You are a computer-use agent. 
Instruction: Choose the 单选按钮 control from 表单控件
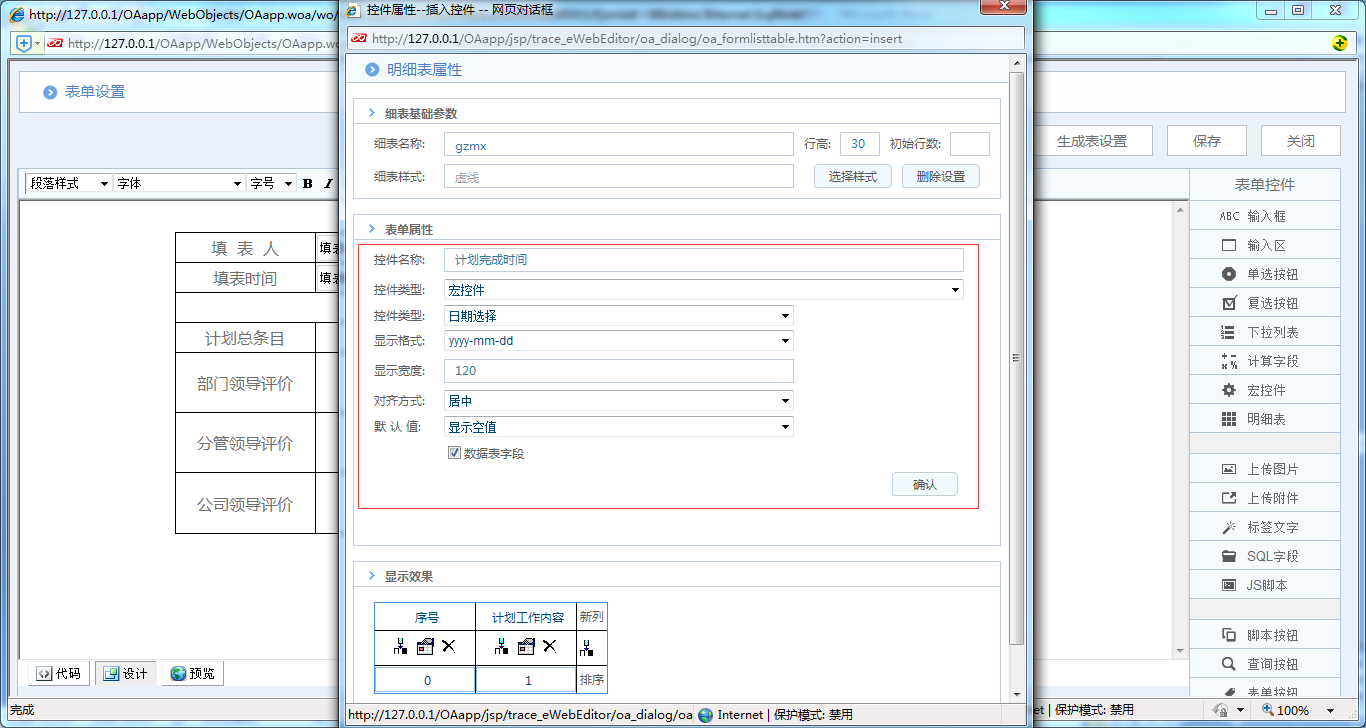pyautogui.click(x=1264, y=273)
